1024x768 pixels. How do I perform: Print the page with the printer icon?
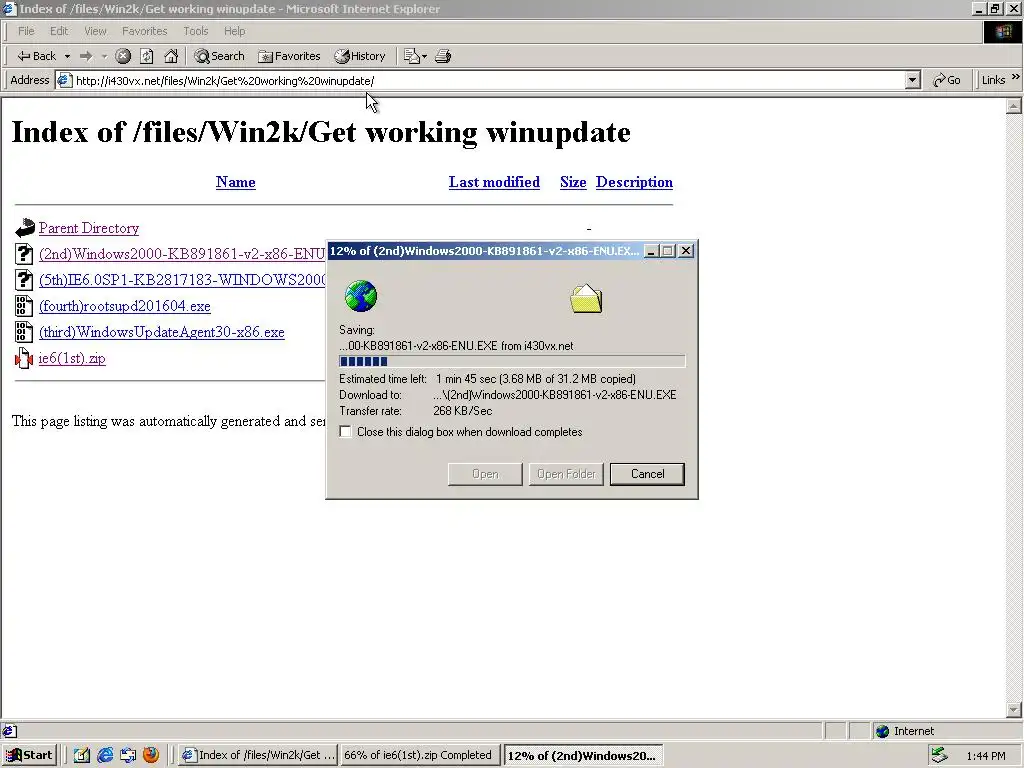point(443,56)
